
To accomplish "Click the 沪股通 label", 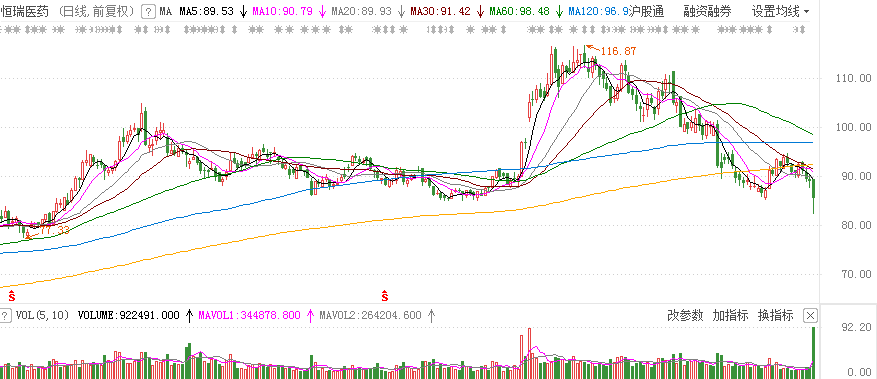I will click(x=647, y=11).
